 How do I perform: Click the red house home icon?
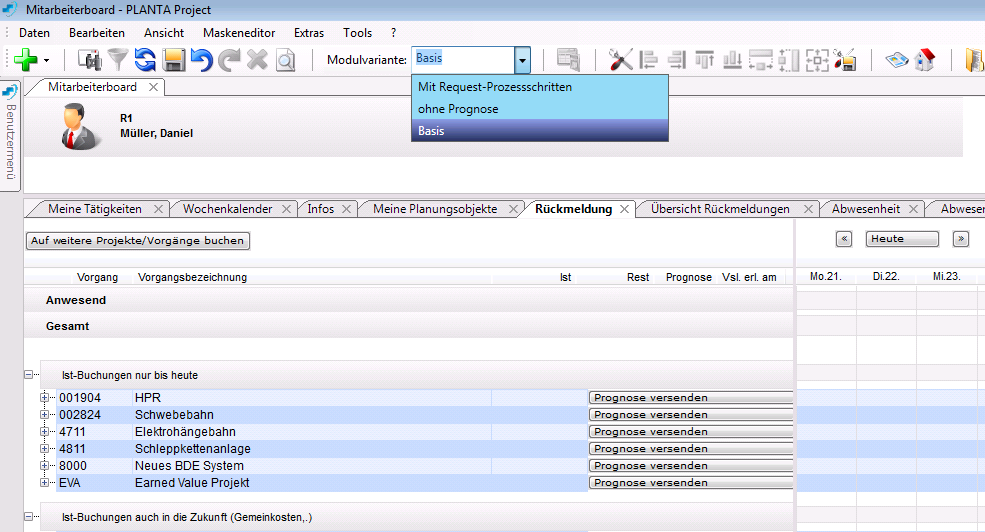tap(924, 60)
